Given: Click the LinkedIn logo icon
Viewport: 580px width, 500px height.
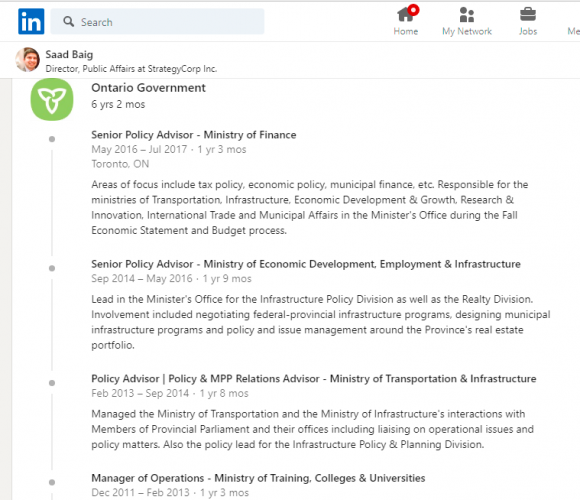Looking at the screenshot, I should [31, 21].
